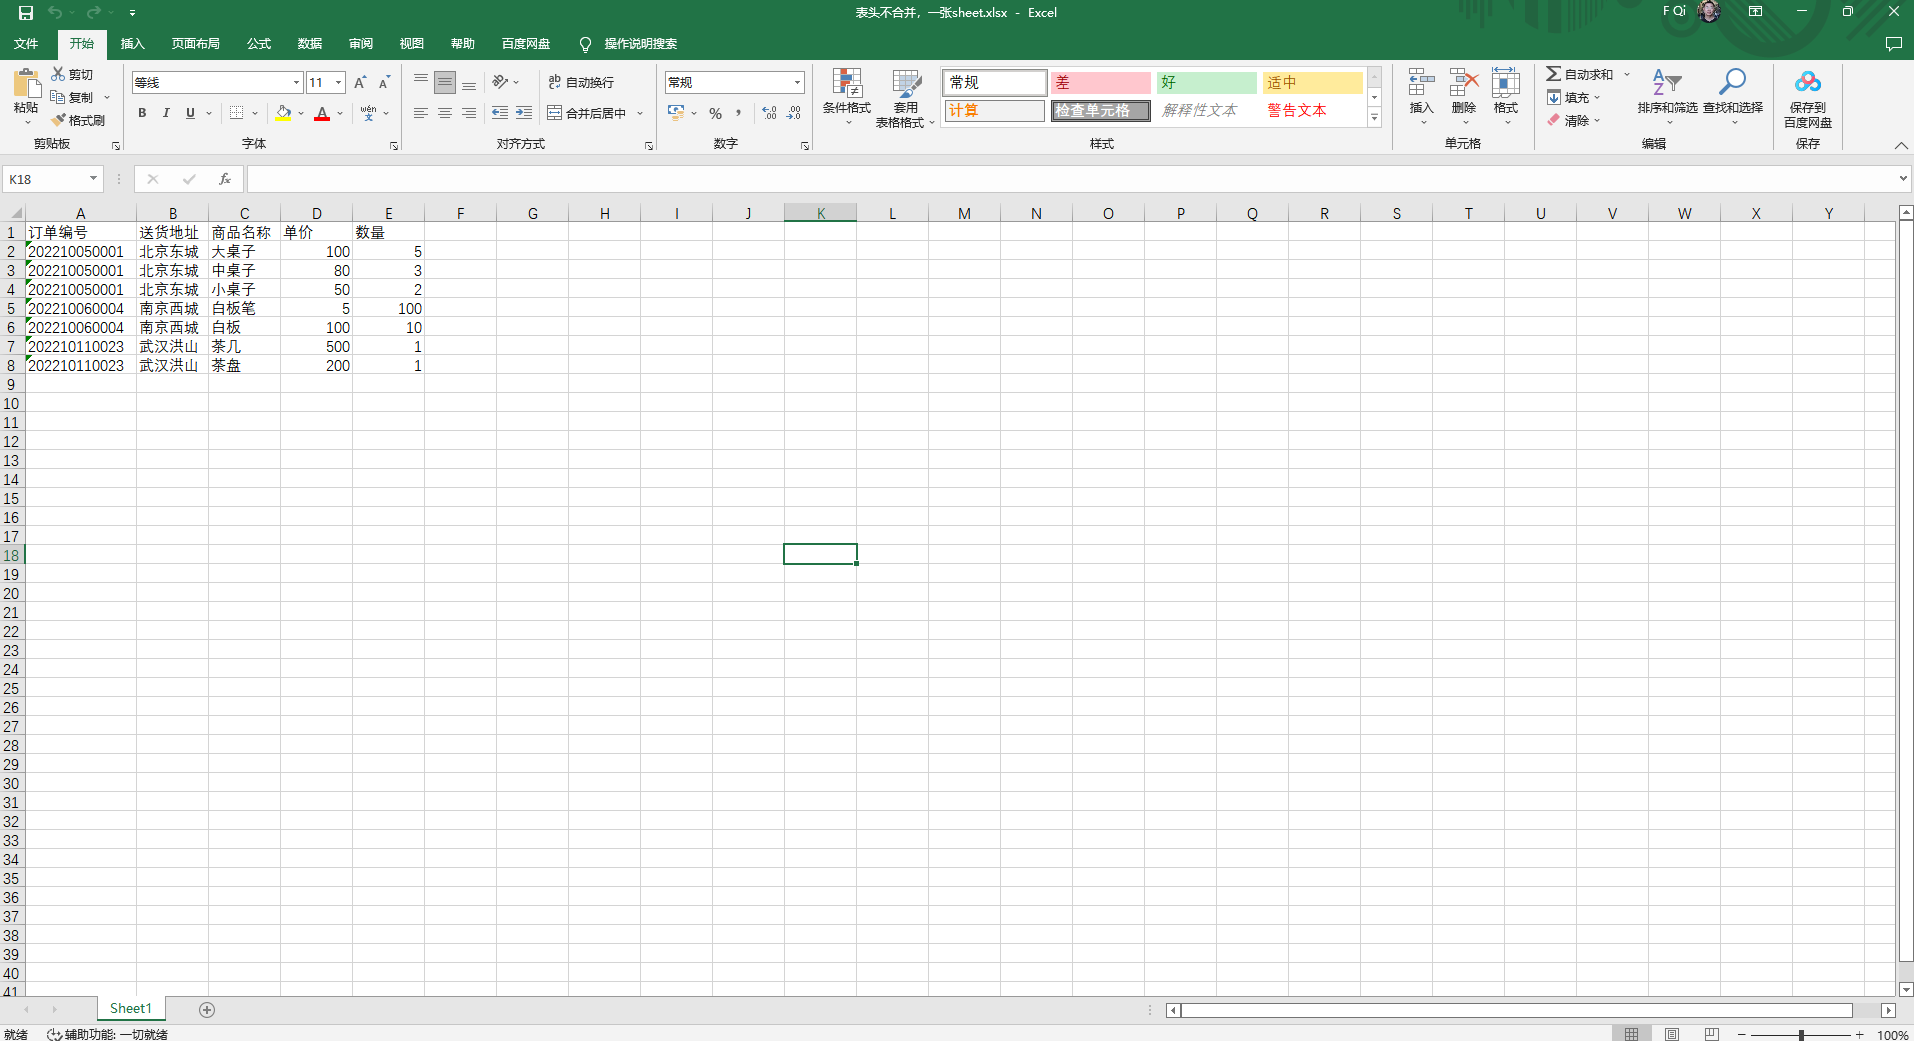Switch to Data (数据) tab
This screenshot has height=1041, width=1914.
(310, 44)
